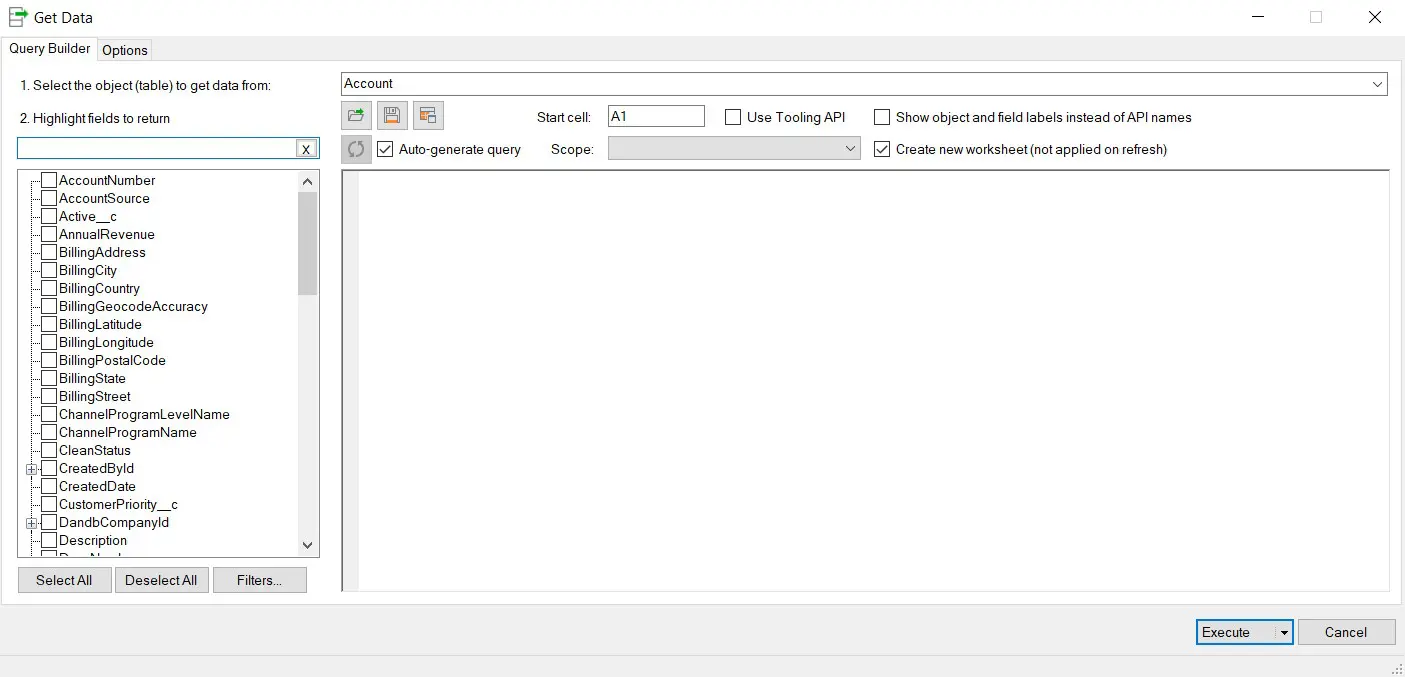This screenshot has width=1405, height=677.
Task: Click the refresh query arrows icon
Action: click(356, 149)
